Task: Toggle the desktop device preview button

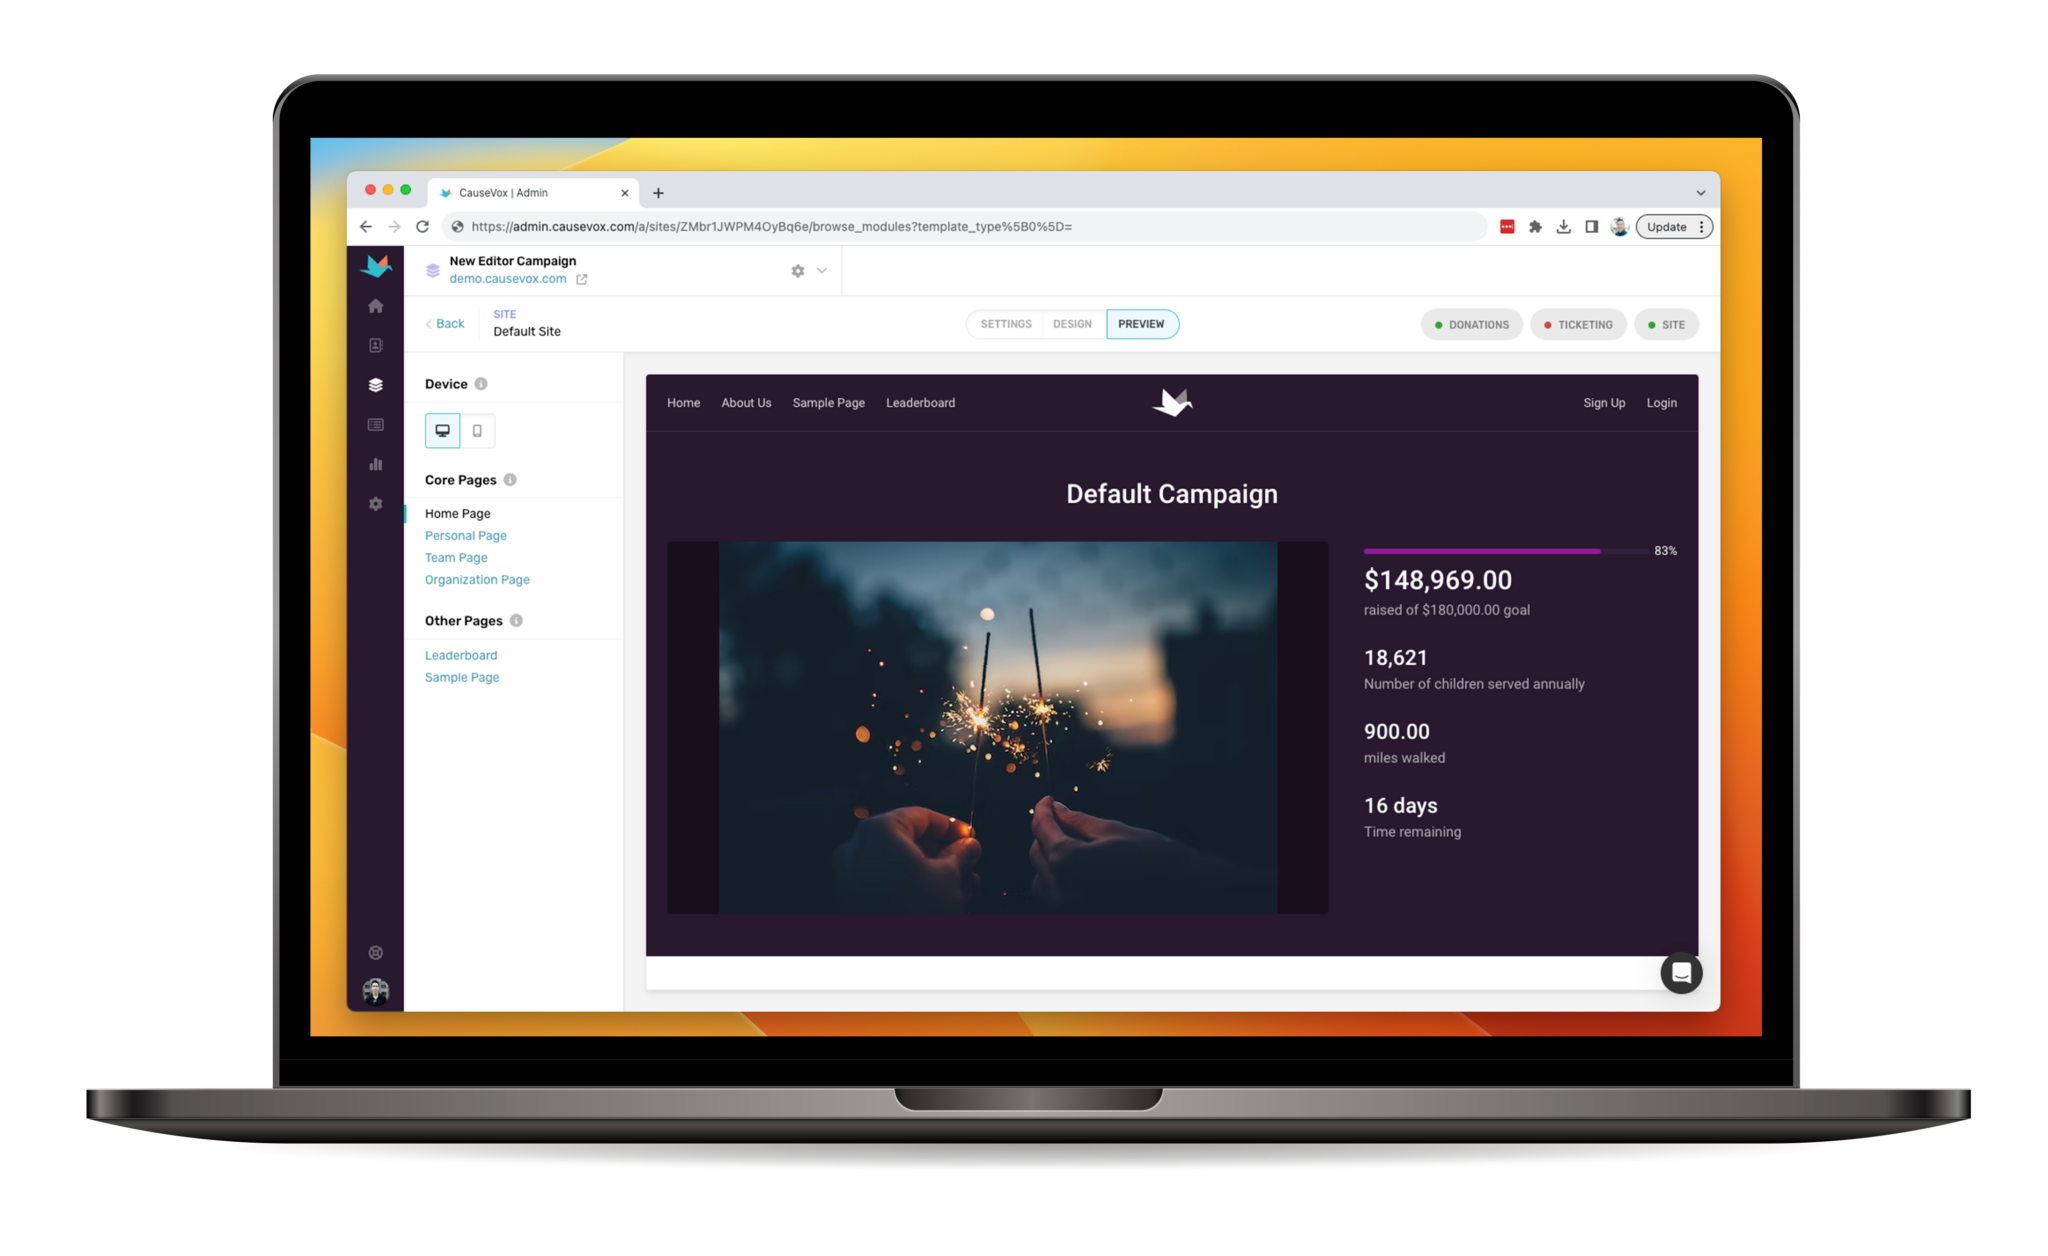Action: pyautogui.click(x=442, y=430)
